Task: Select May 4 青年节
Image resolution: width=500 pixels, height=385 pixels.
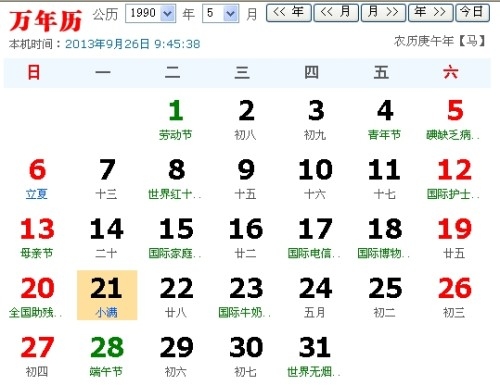Action: click(x=385, y=119)
